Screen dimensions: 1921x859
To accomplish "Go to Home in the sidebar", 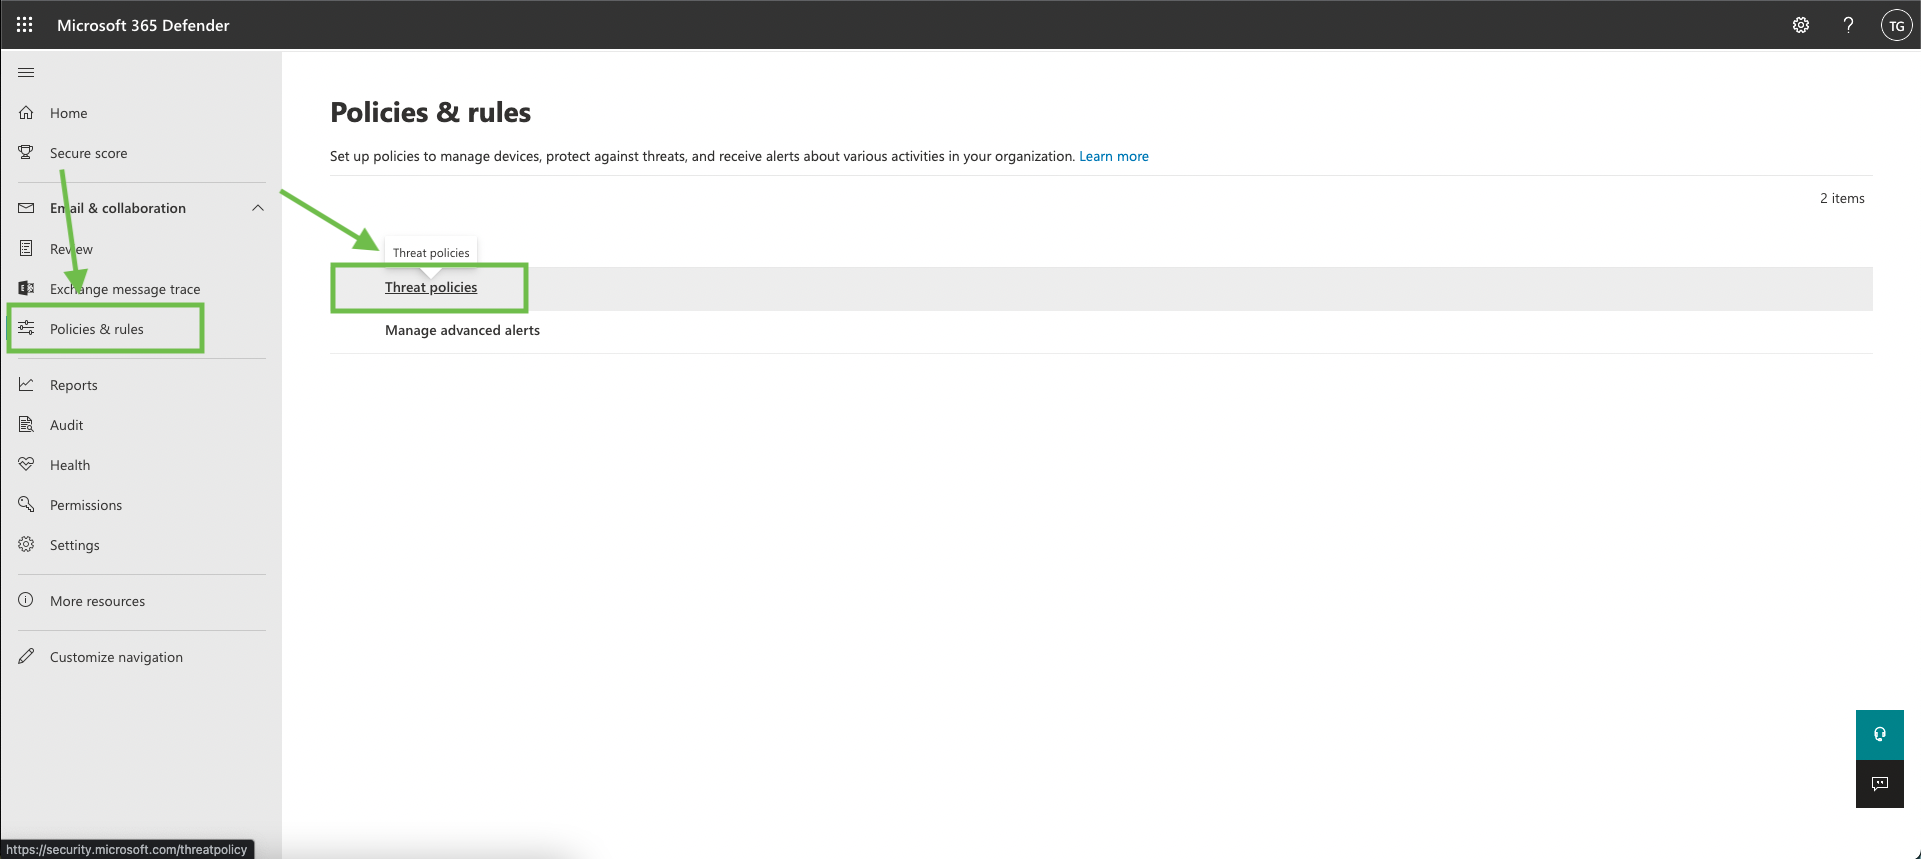I will tap(68, 113).
